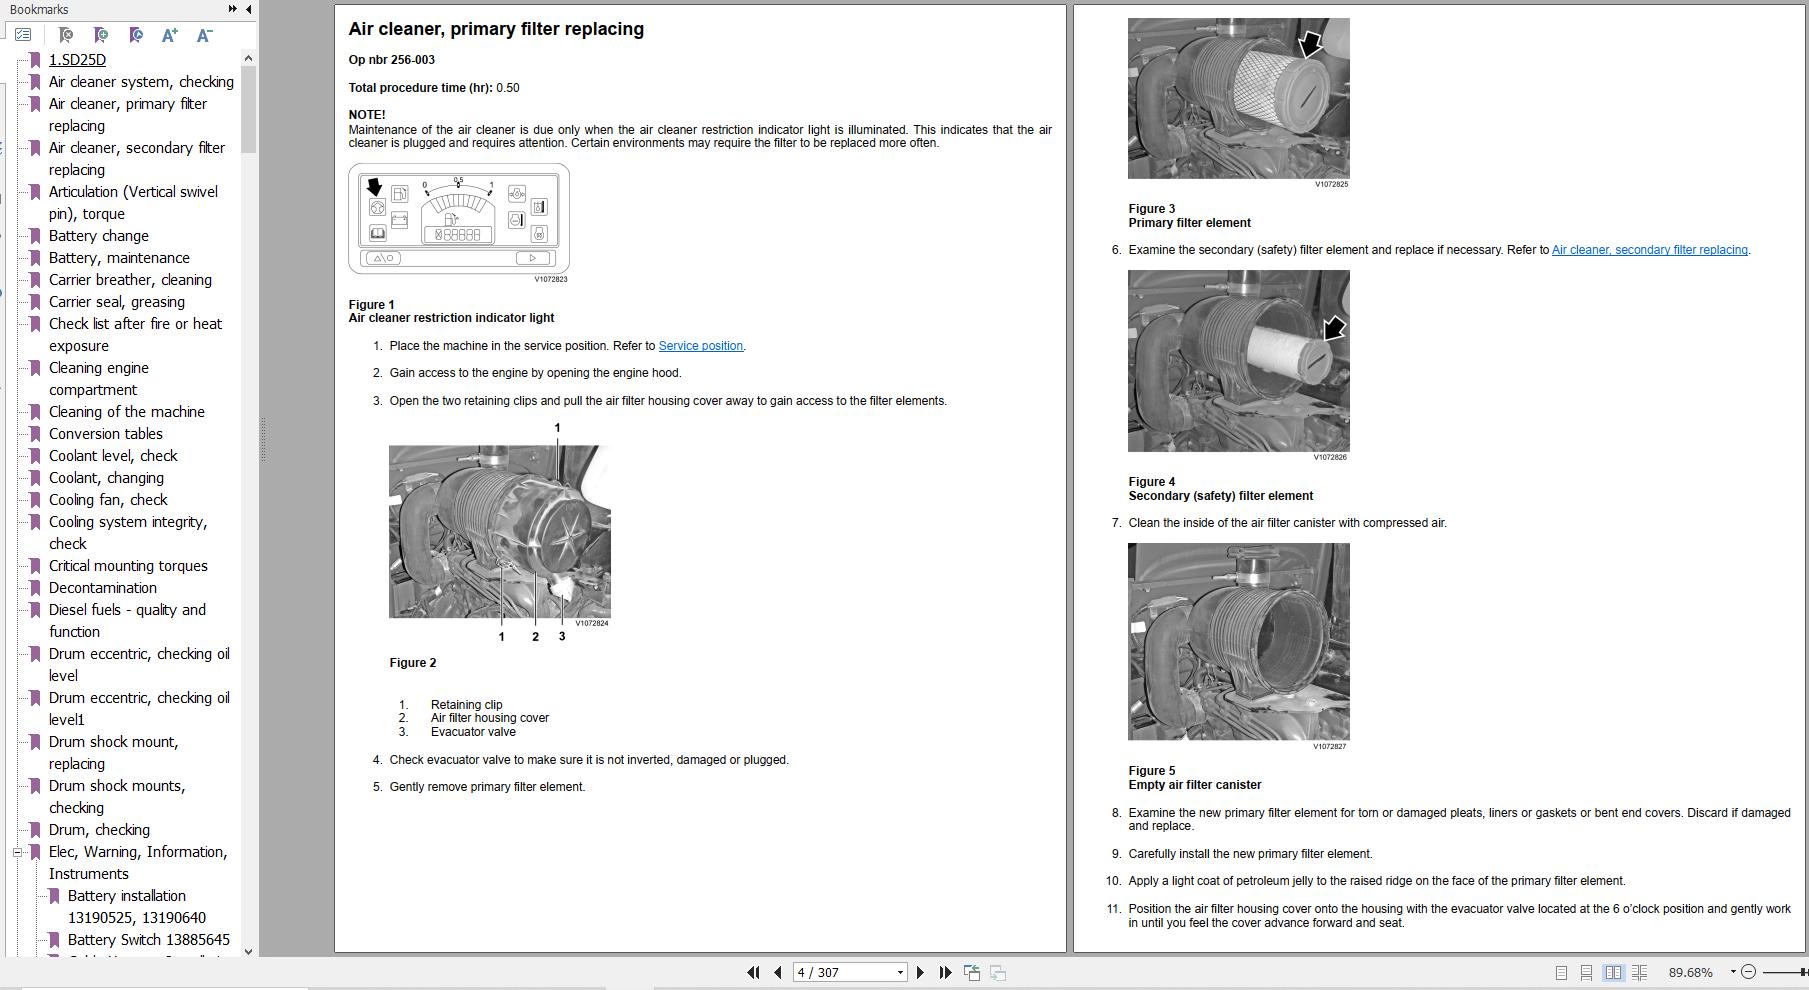Follow the Air cleaner, secondary filter replacing link
The height and width of the screenshot is (990, 1809).
click(1650, 249)
